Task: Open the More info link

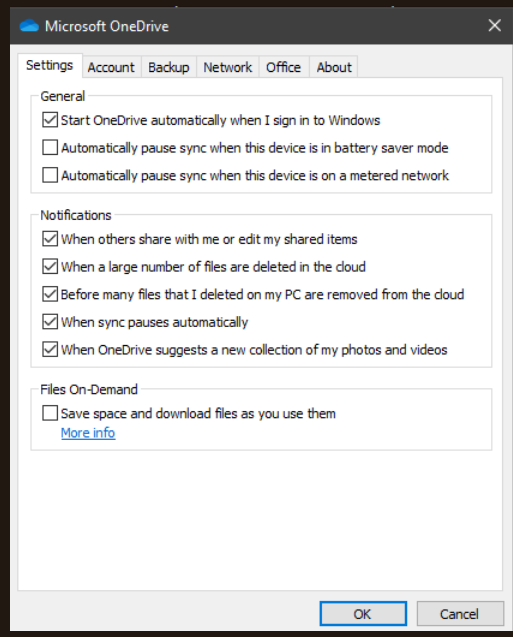Action: (x=88, y=433)
